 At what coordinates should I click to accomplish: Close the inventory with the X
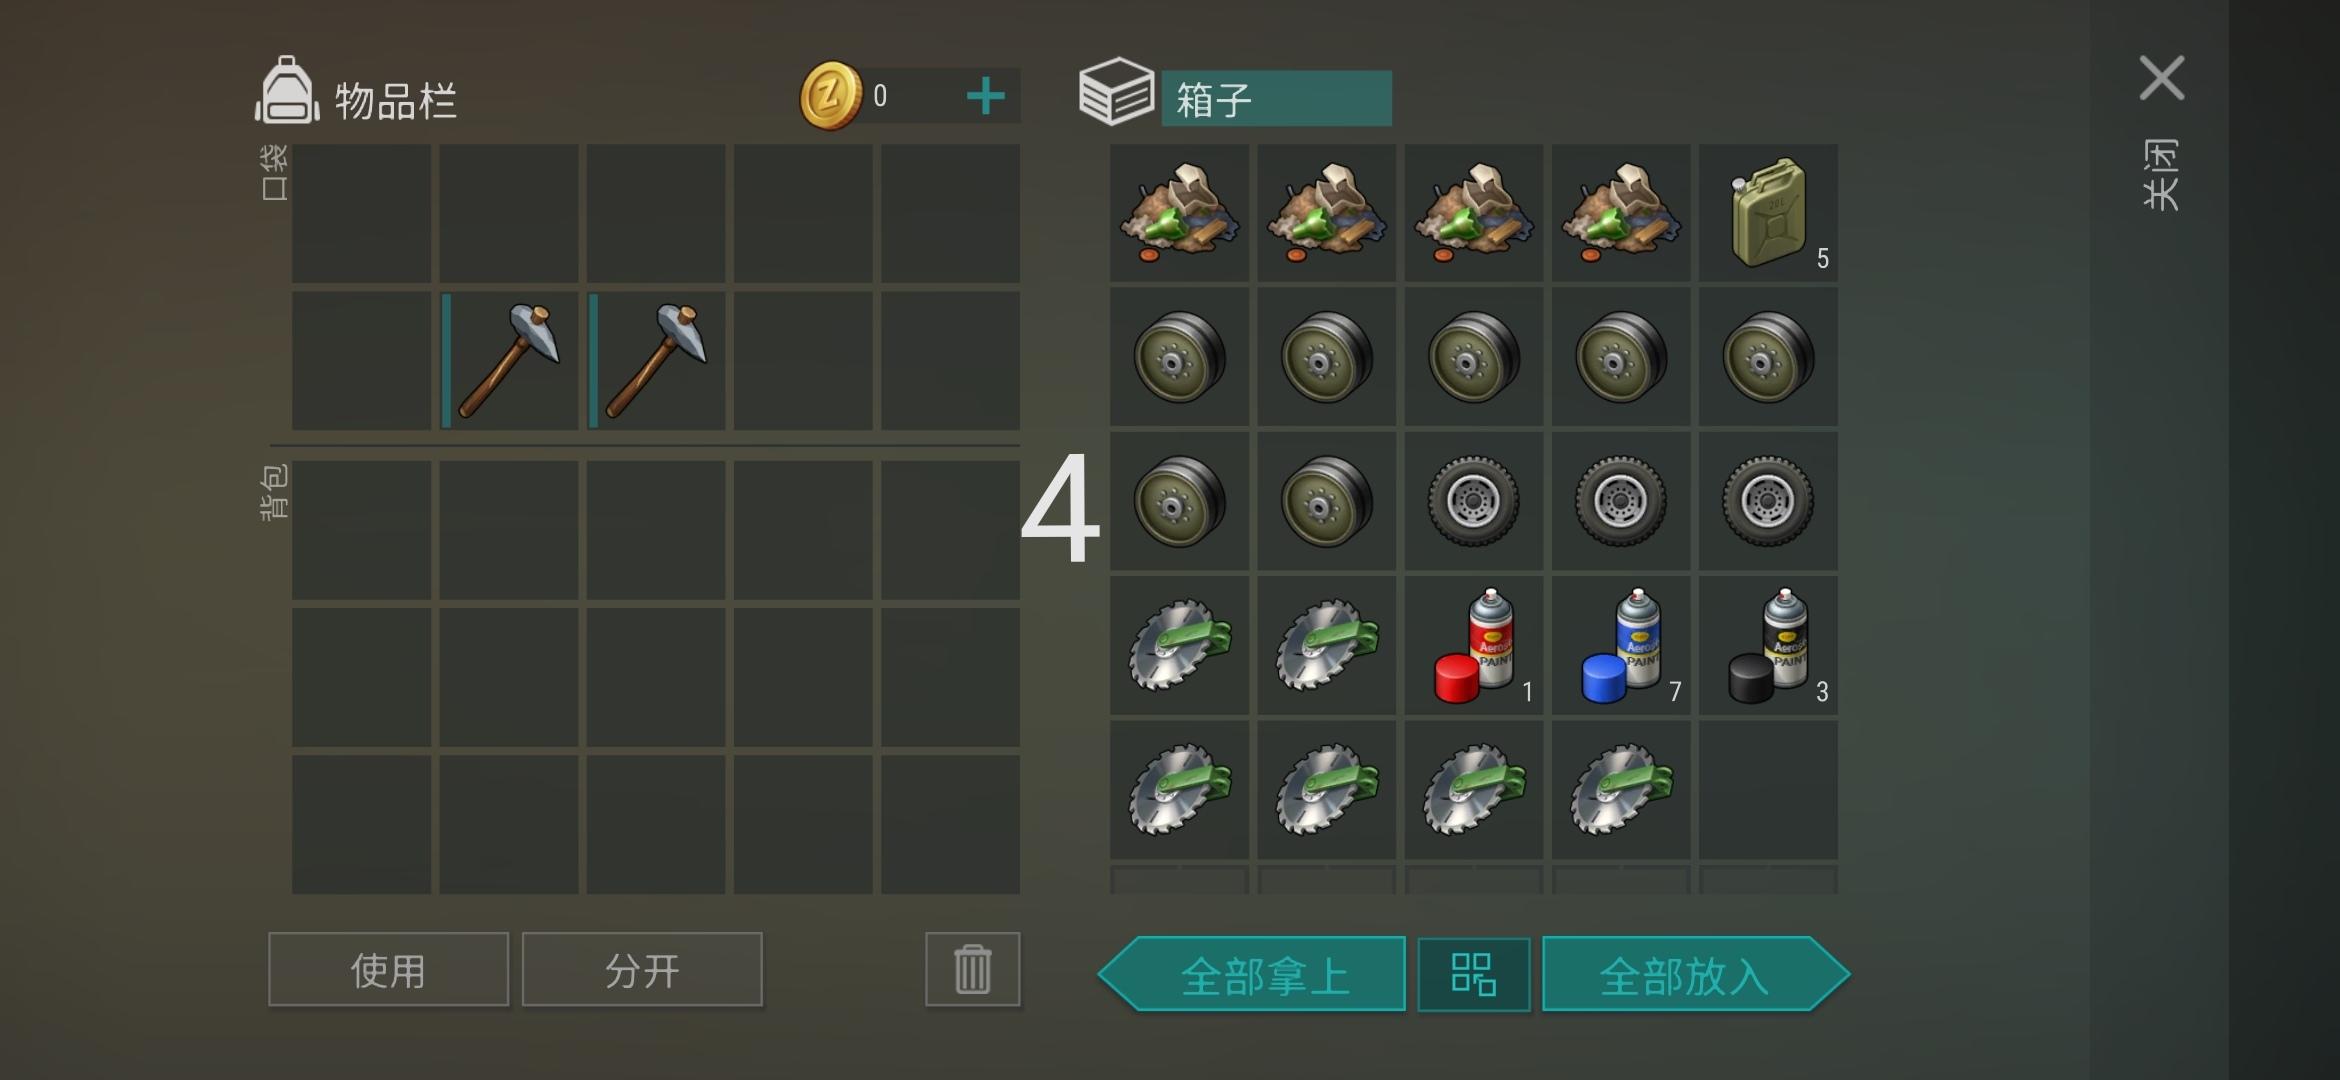click(x=2161, y=78)
